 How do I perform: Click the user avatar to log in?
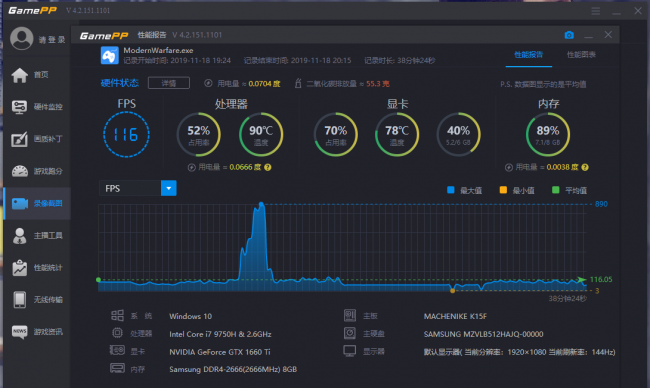point(22,39)
